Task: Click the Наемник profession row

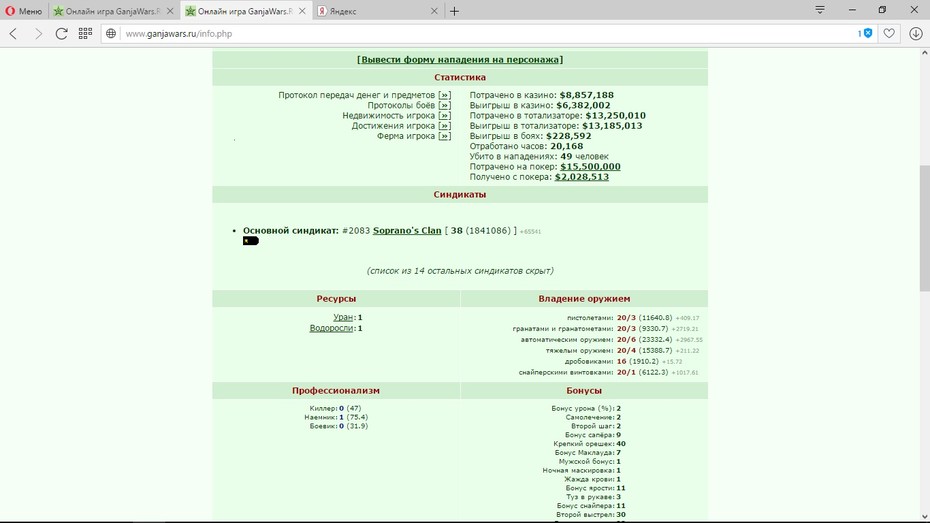Action: tap(336, 417)
